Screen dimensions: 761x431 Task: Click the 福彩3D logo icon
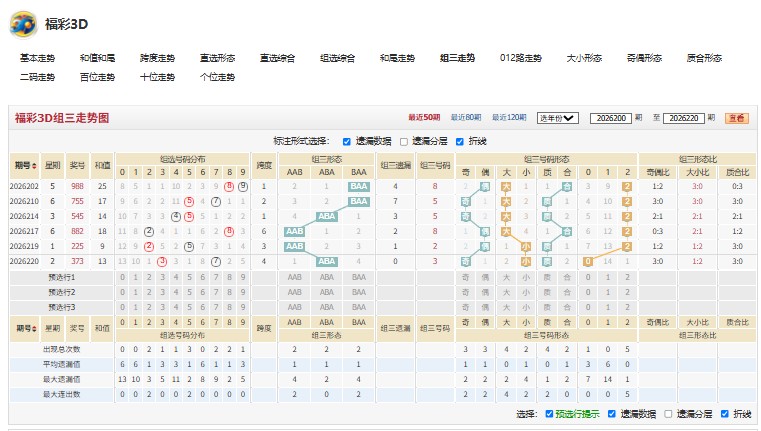point(23,24)
